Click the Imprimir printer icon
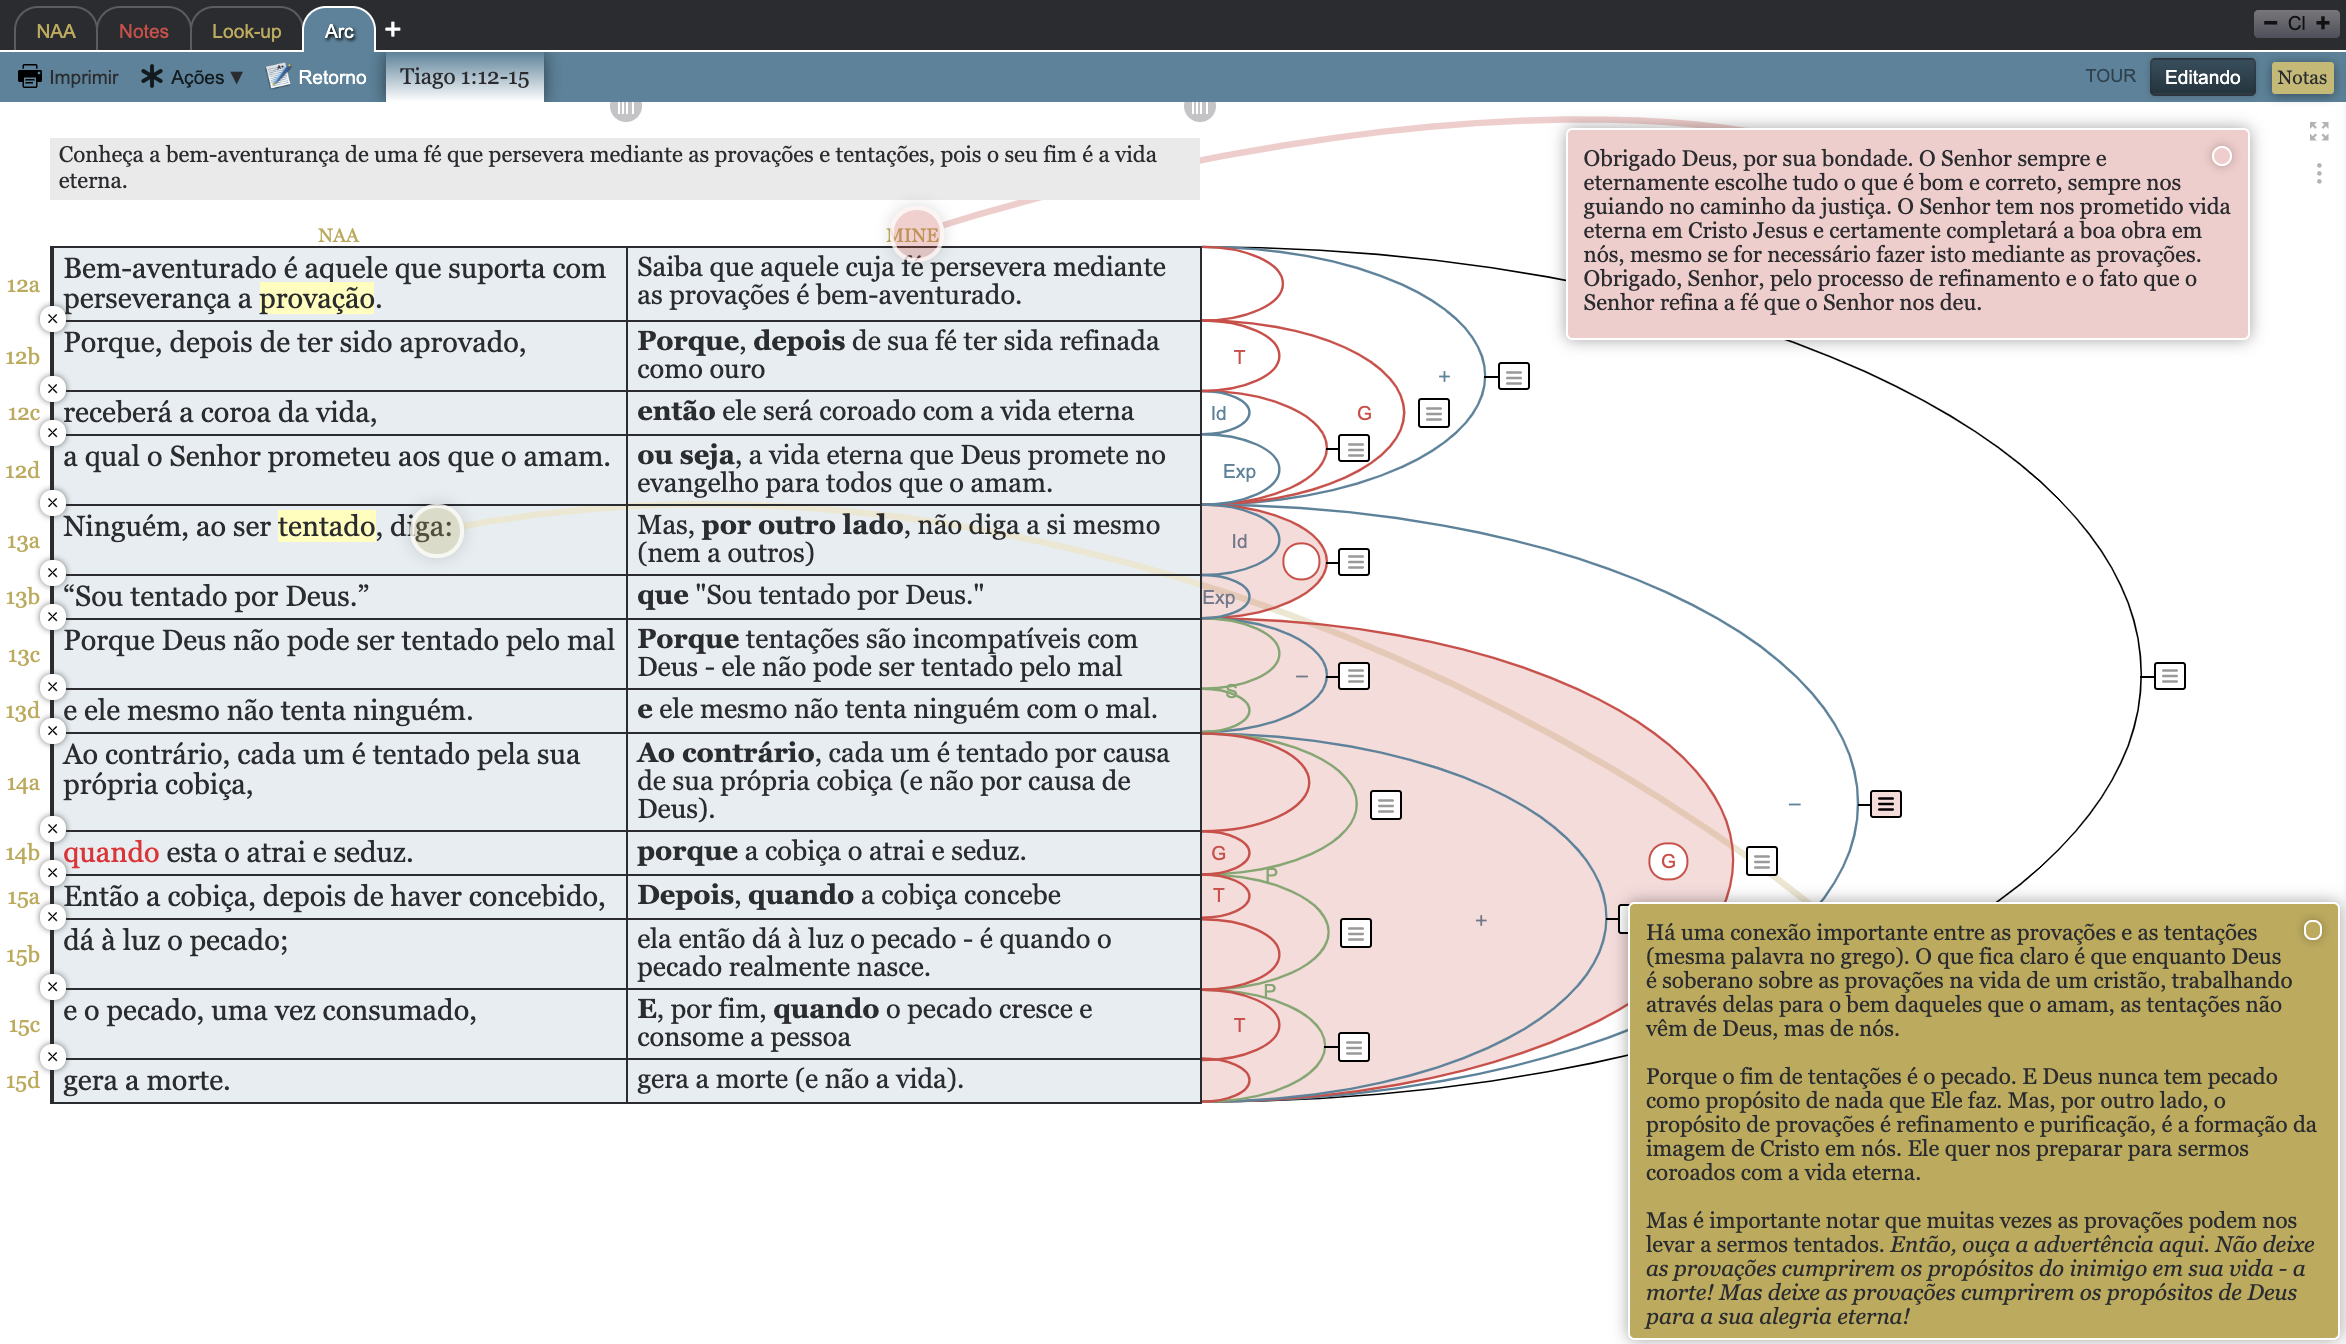This screenshot has width=2346, height=1344. [30, 77]
